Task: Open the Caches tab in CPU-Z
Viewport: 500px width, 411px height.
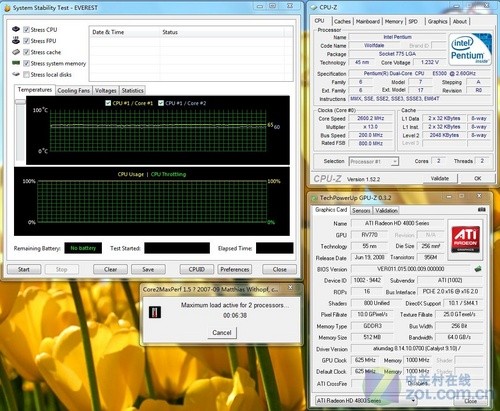Action: (x=342, y=21)
